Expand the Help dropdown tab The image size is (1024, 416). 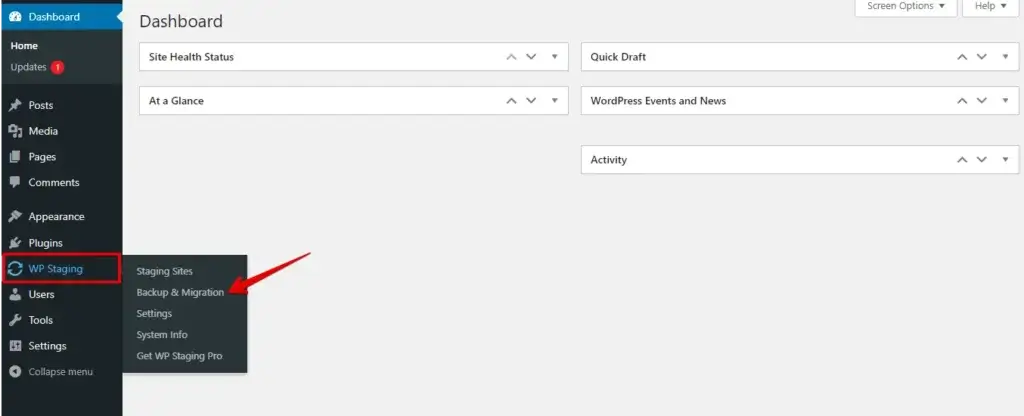990,7
